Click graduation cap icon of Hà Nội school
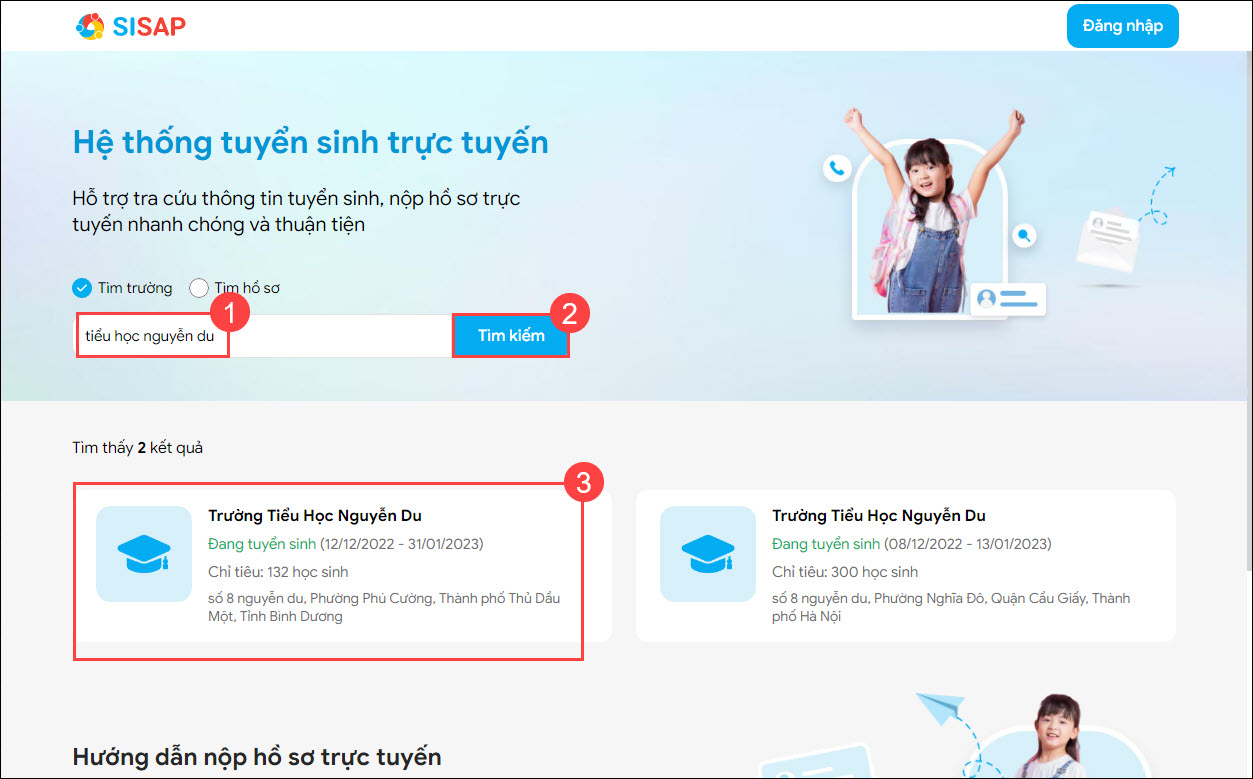 (x=708, y=554)
